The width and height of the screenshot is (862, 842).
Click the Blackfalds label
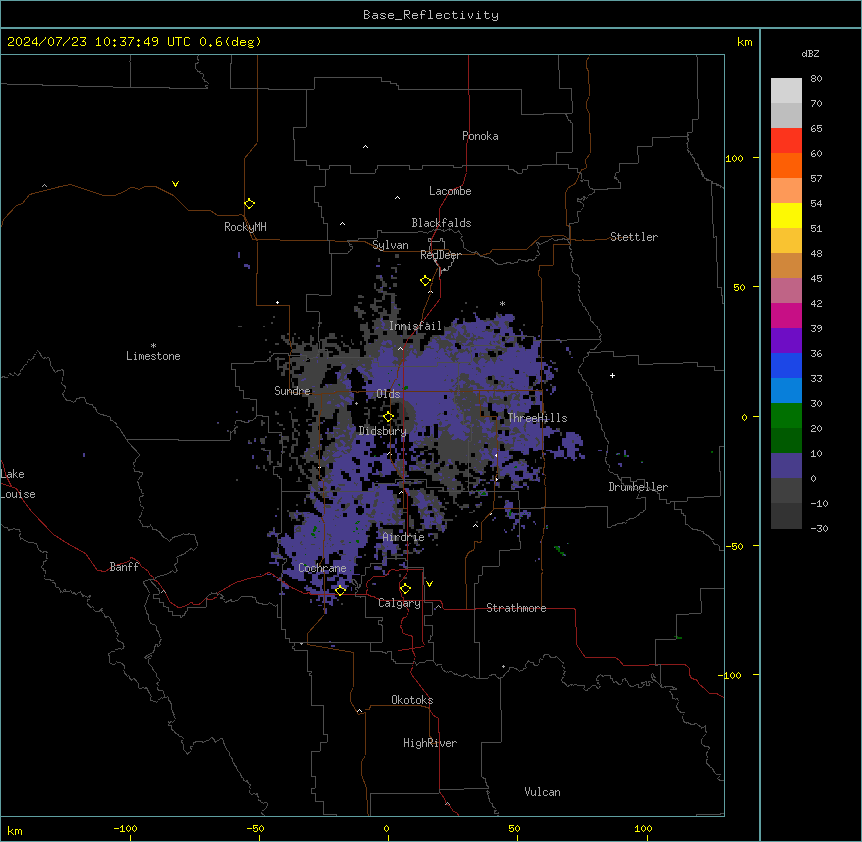(x=441, y=223)
